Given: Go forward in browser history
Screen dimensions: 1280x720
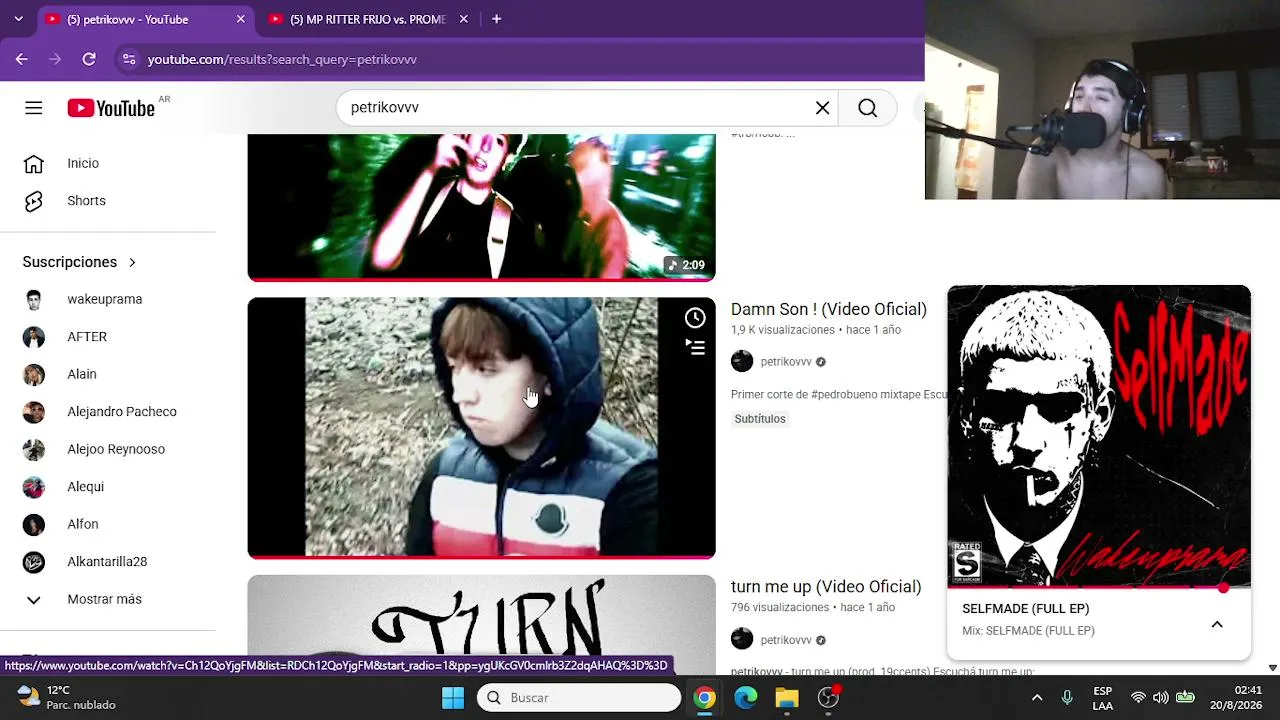Looking at the screenshot, I should point(55,59).
